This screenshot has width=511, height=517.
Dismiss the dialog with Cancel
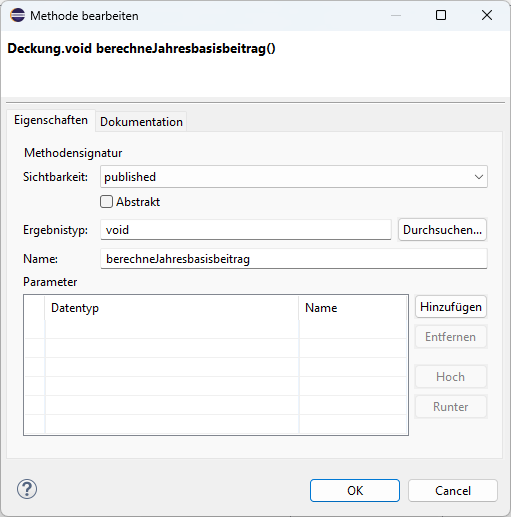click(453, 490)
